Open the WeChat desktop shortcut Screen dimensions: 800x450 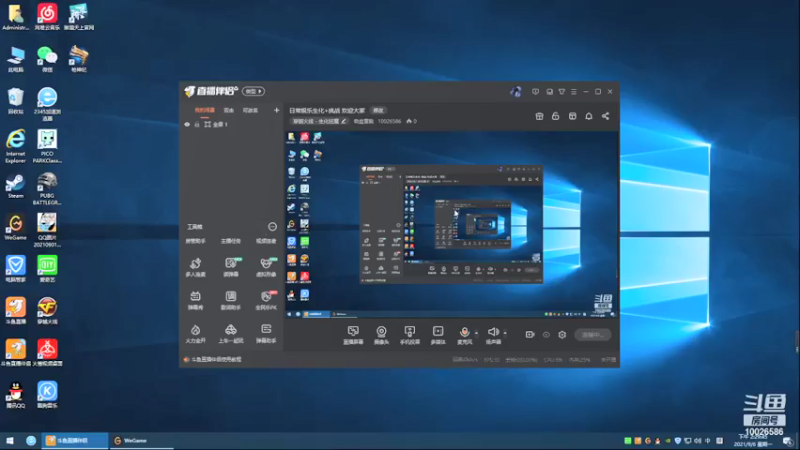[47, 59]
